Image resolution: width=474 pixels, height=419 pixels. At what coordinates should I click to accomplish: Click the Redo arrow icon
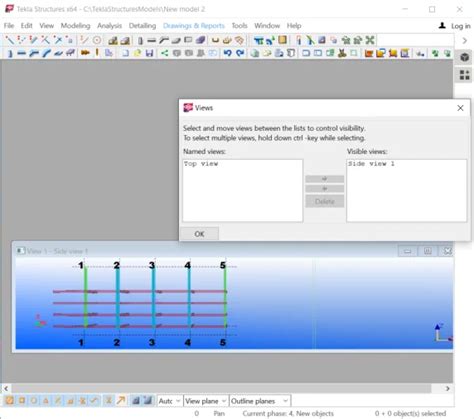[x=240, y=53]
